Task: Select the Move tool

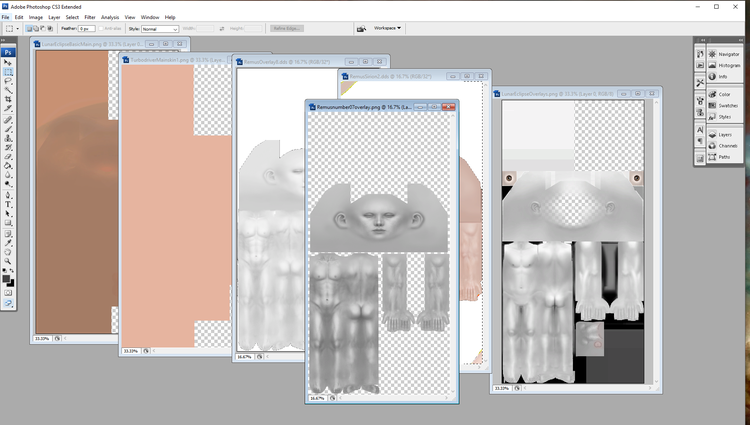Action: click(8, 62)
